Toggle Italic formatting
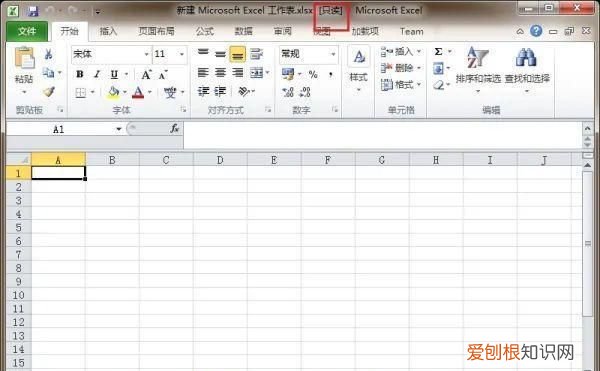600x371 pixels. click(x=97, y=74)
